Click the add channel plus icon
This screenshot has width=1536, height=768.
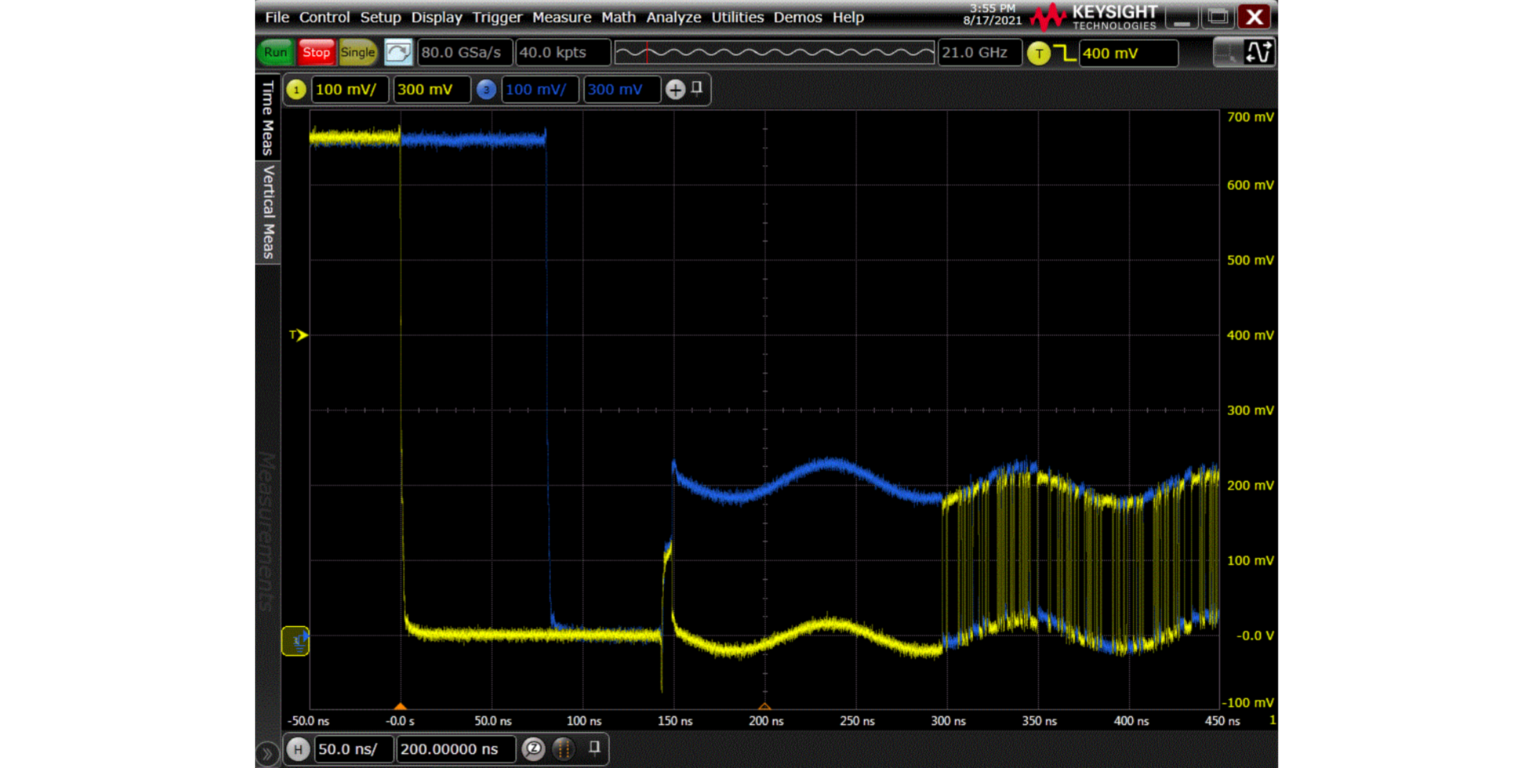(x=675, y=90)
